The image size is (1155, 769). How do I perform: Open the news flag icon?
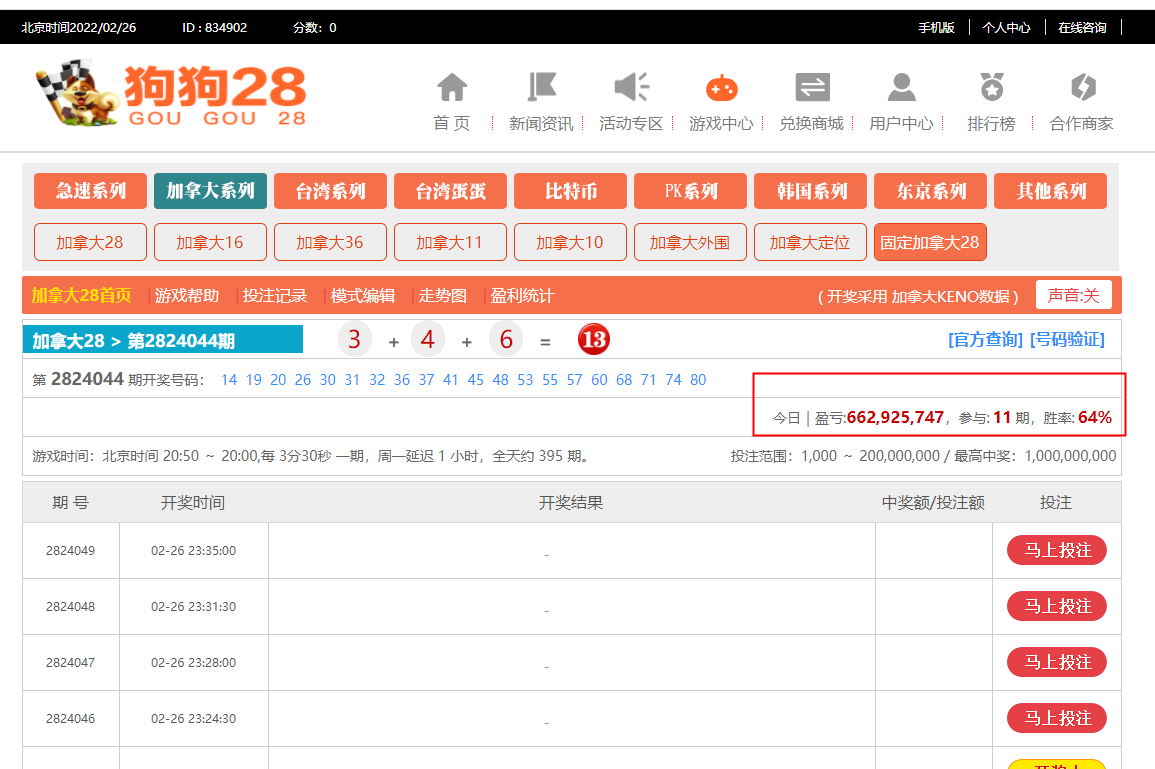(x=541, y=88)
